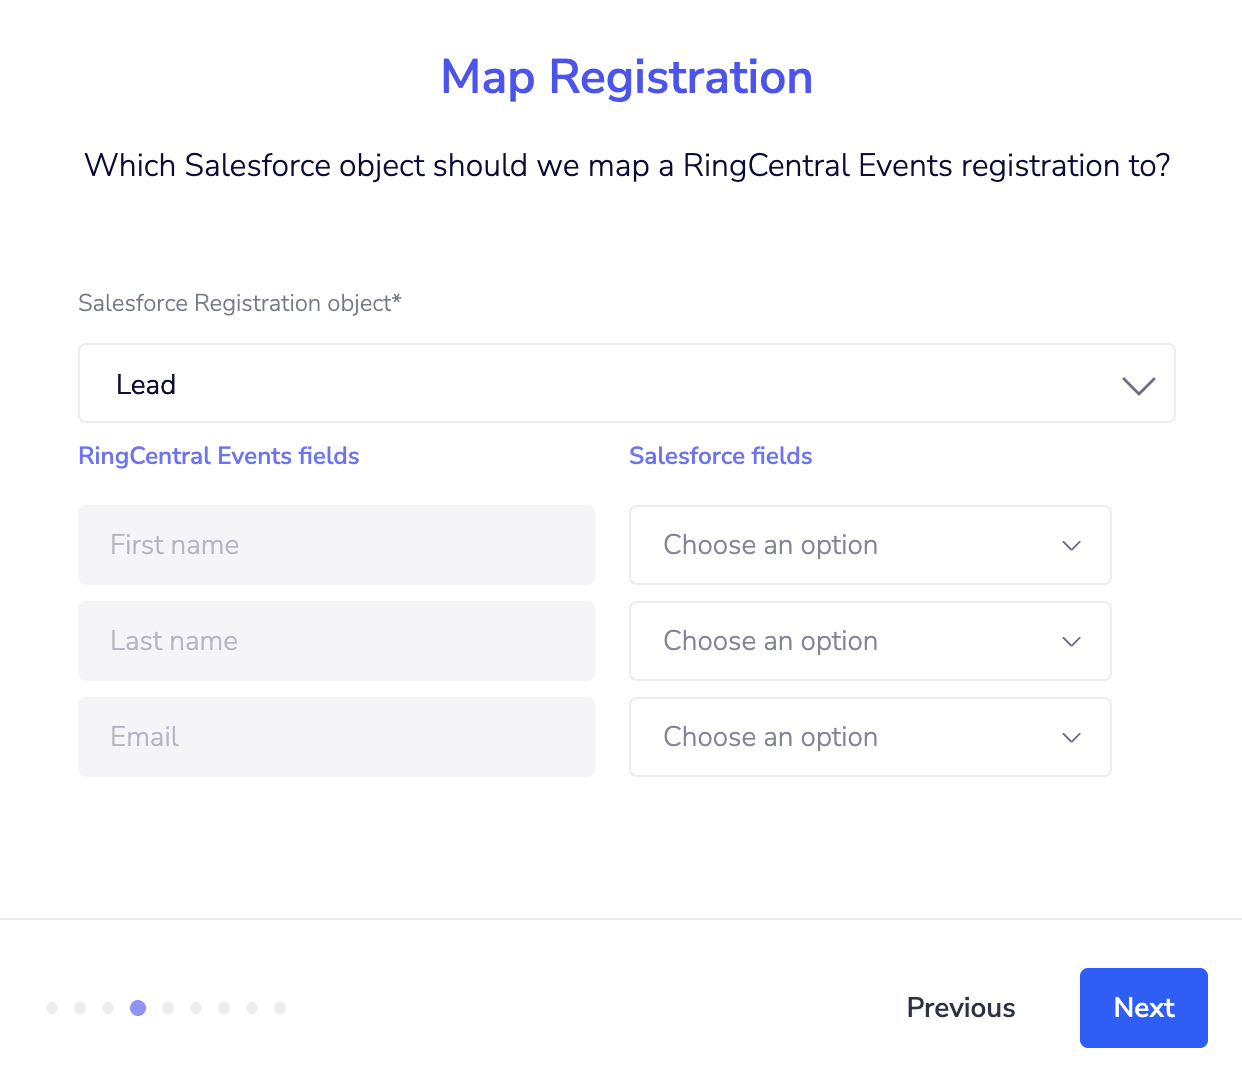Jump to the first step dot
1242x1080 pixels.
[52, 1008]
